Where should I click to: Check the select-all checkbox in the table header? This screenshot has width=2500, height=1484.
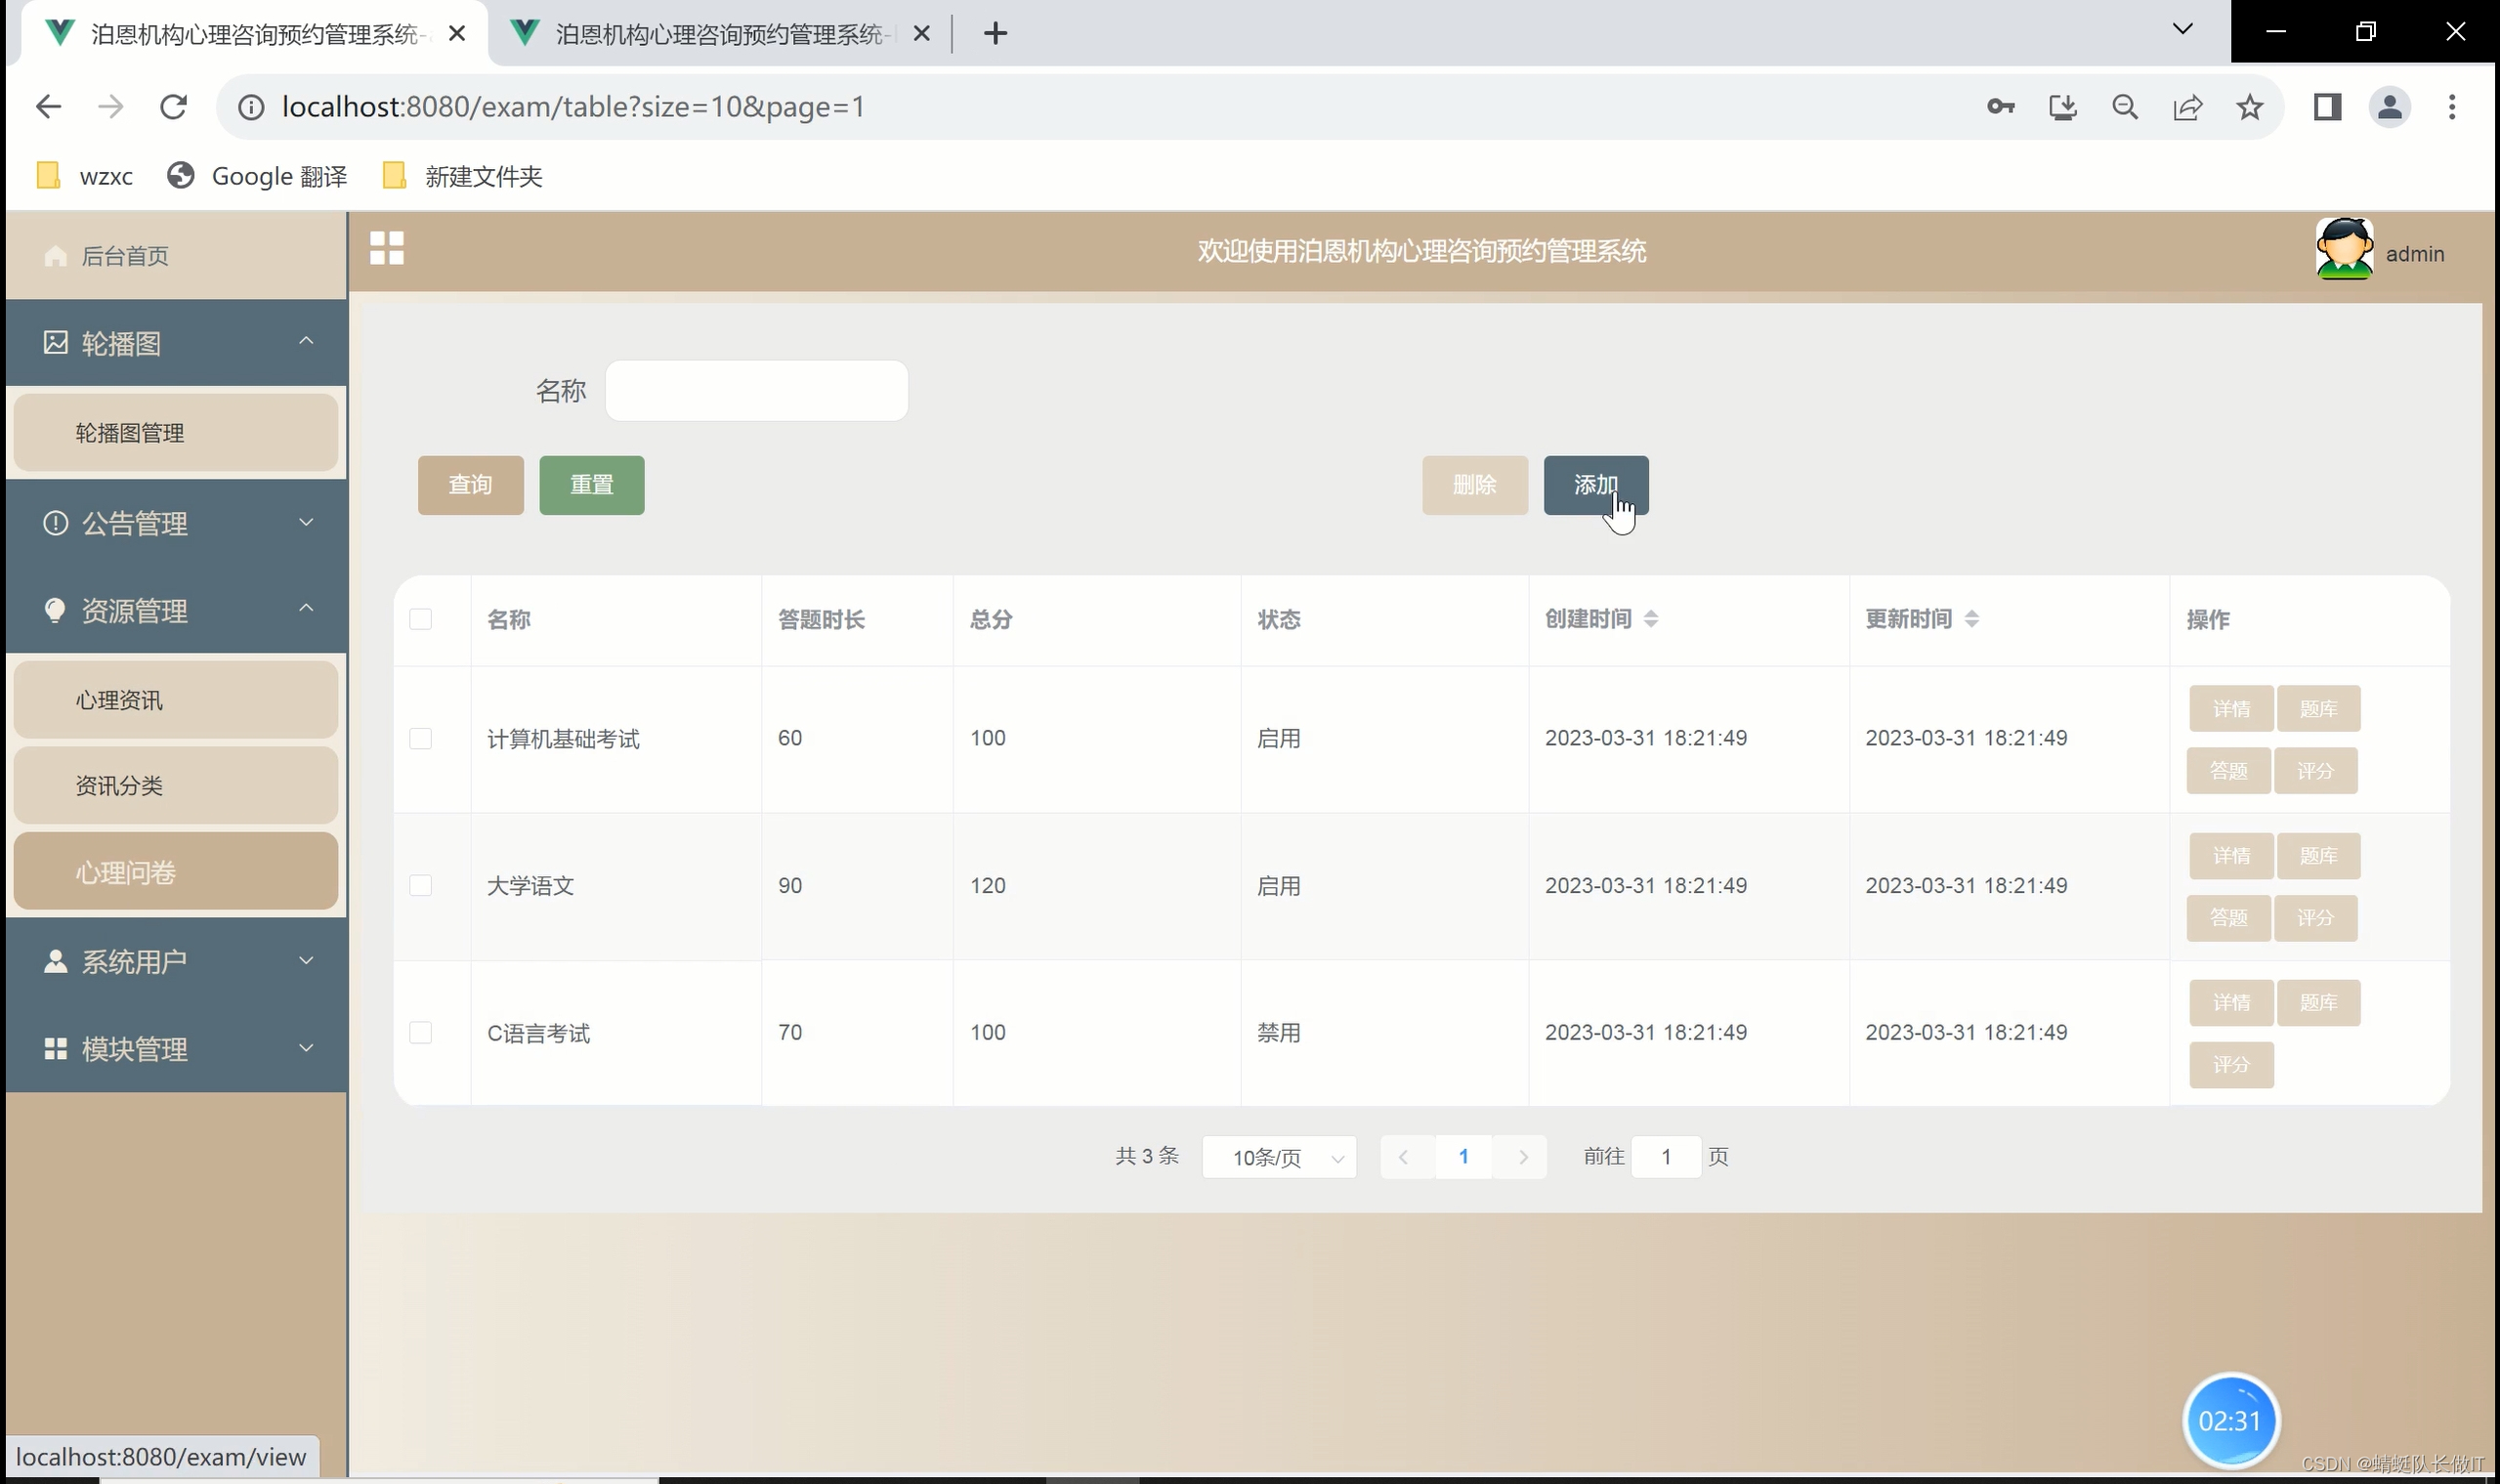(422, 619)
